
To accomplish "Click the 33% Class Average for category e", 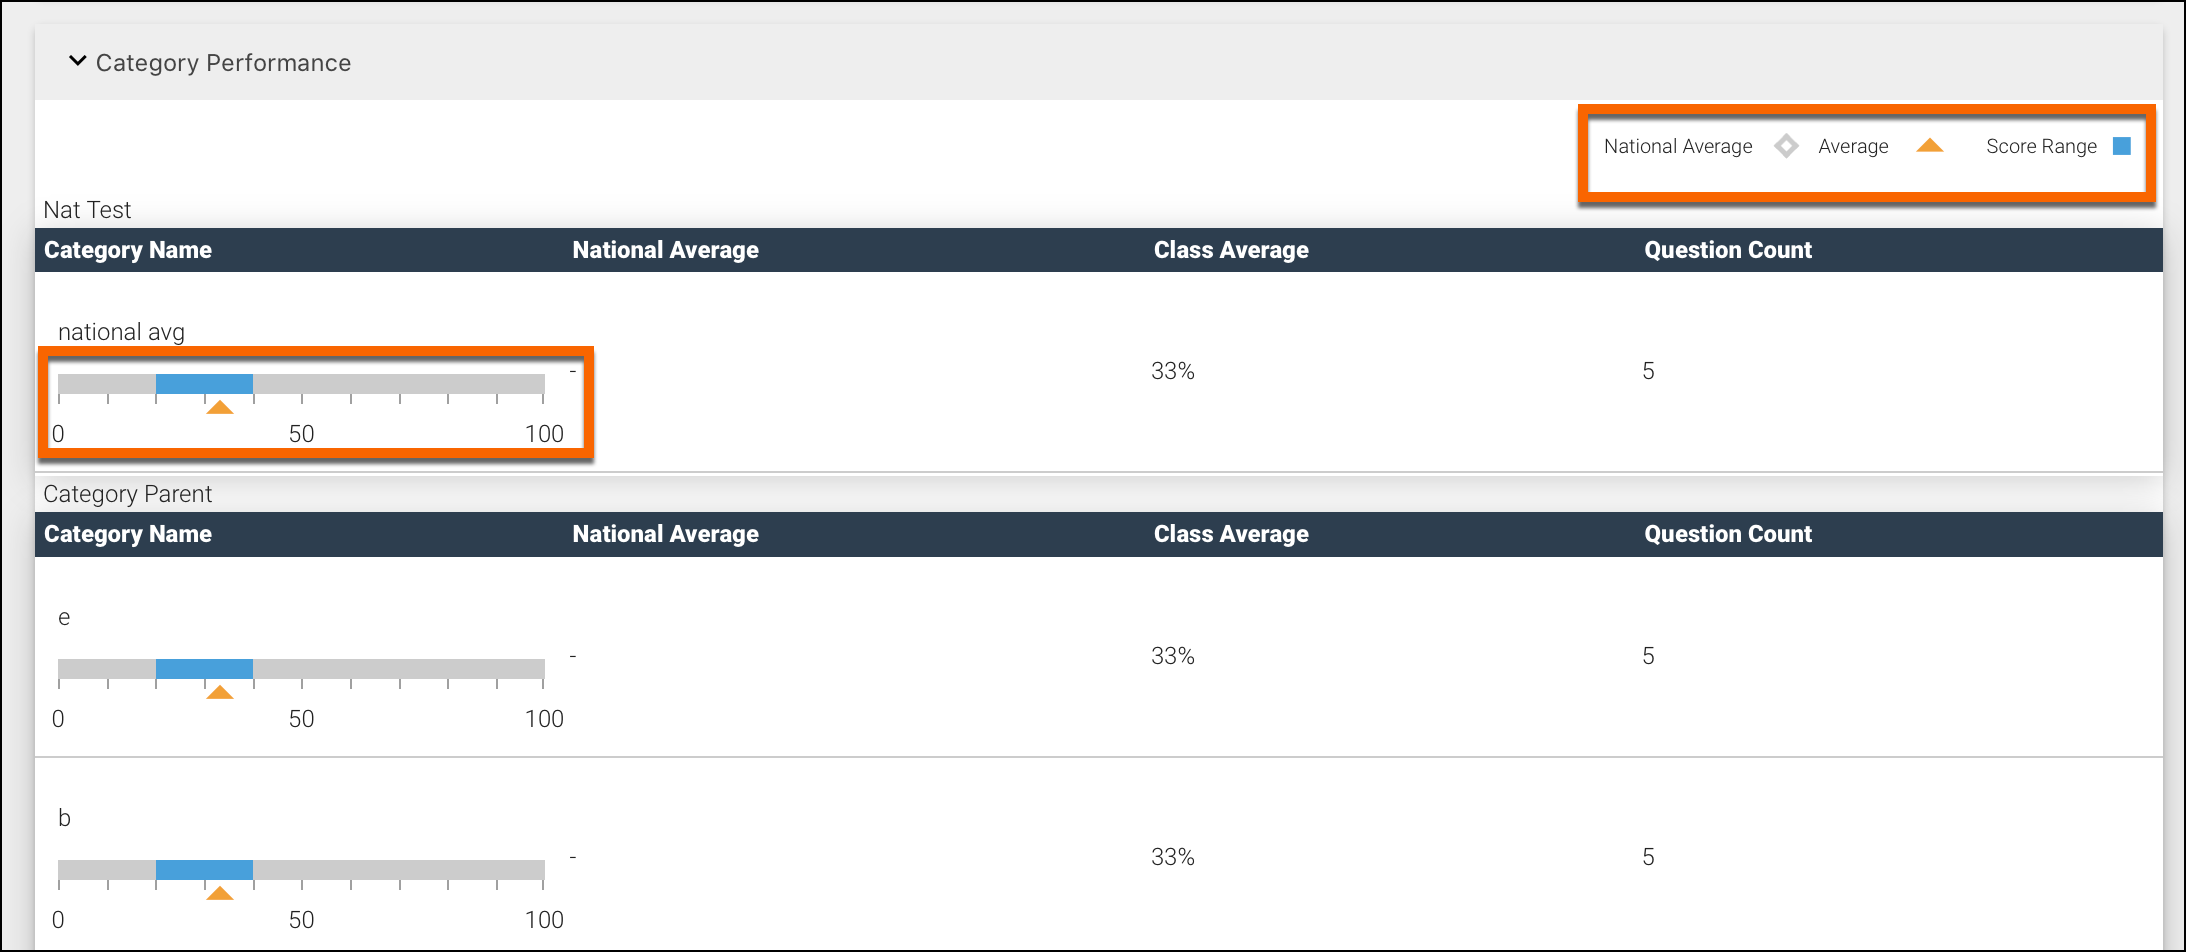I will point(1172,655).
